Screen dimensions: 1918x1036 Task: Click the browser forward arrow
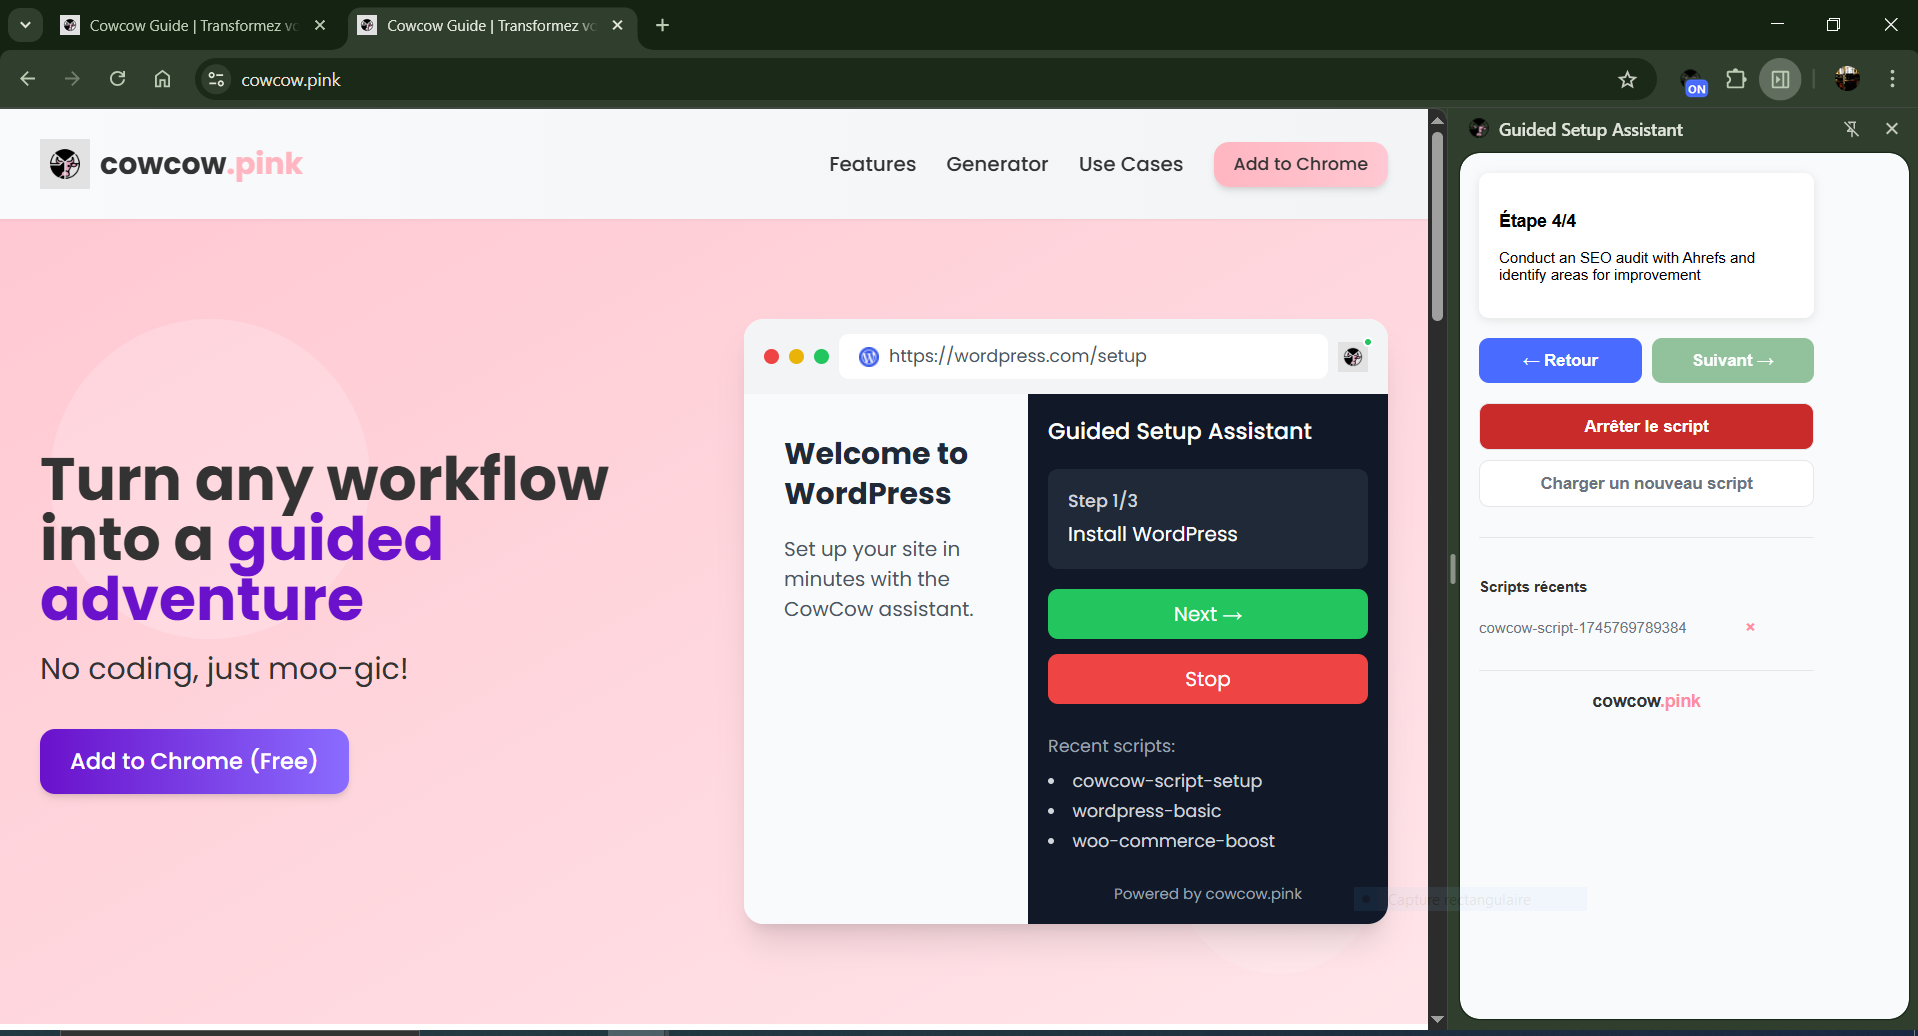(72, 79)
